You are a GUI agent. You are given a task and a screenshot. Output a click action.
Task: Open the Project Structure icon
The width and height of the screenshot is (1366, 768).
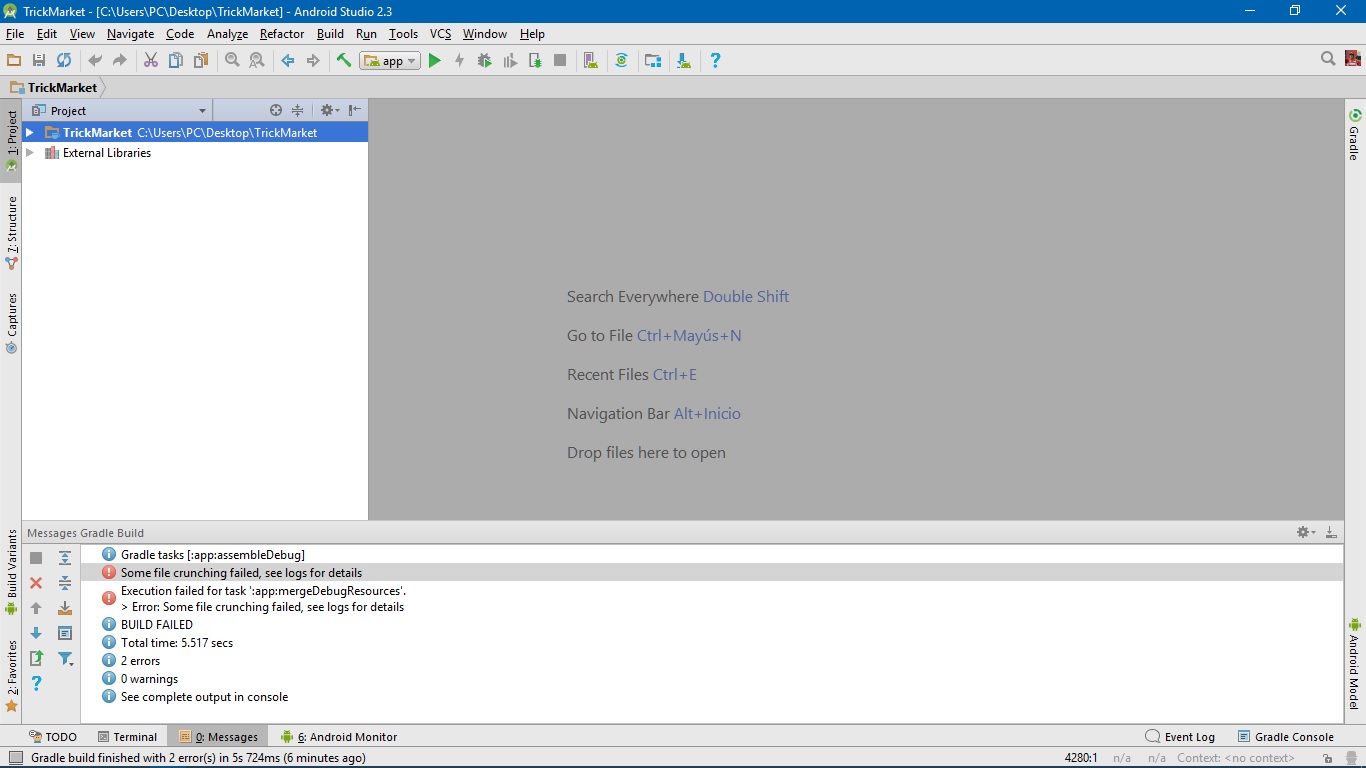(653, 61)
